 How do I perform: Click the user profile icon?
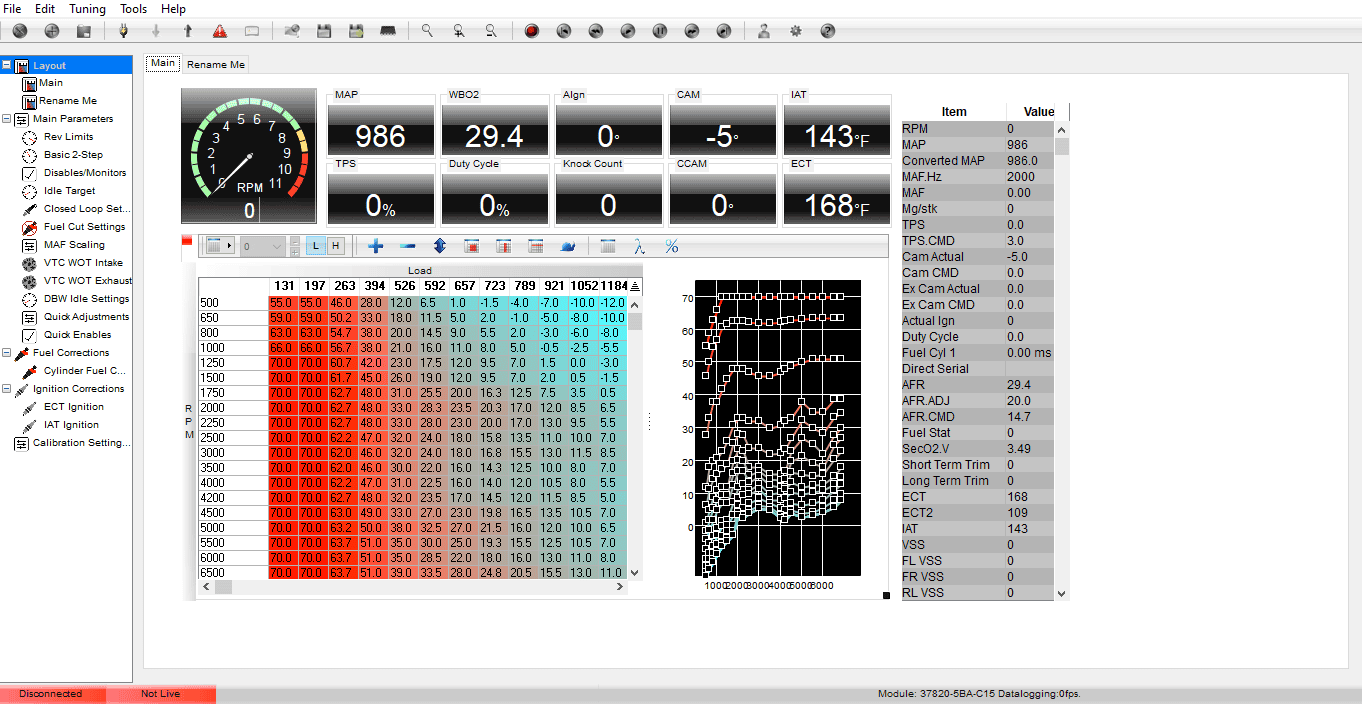tap(763, 31)
